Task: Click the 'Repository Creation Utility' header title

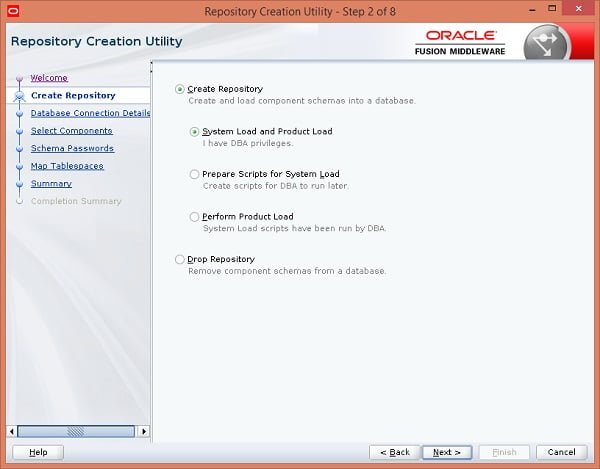Action: pyautogui.click(x=96, y=41)
